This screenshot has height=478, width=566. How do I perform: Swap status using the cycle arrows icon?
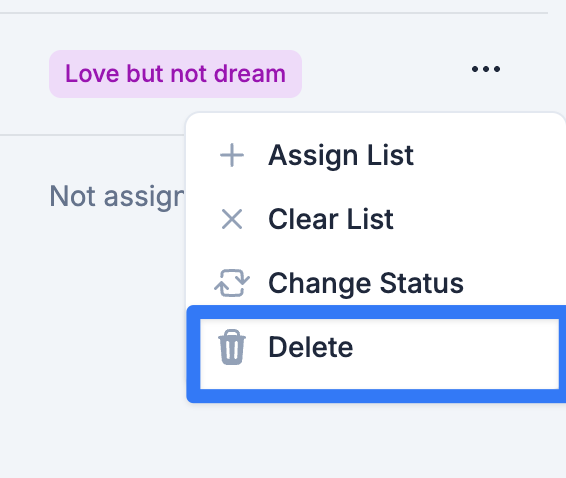[x=232, y=283]
